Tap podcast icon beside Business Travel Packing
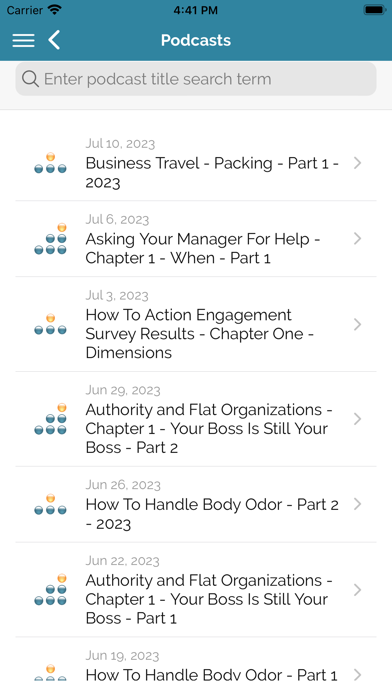 coord(50,163)
